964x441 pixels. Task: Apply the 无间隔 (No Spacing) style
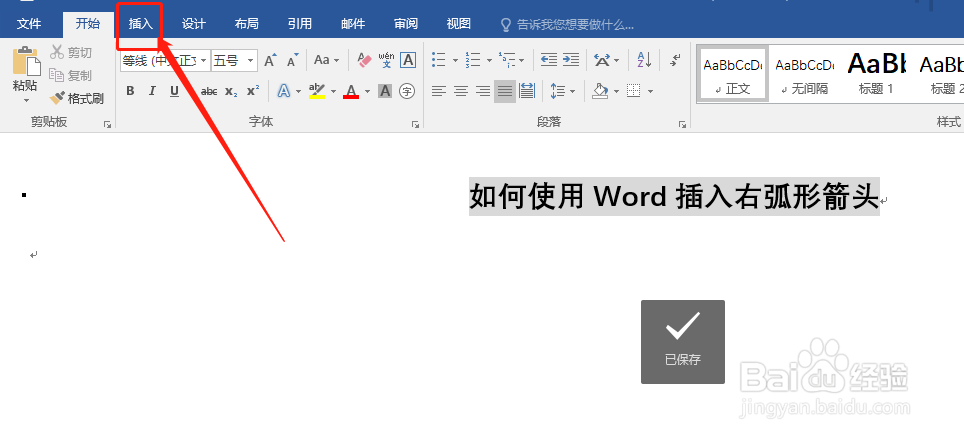(x=804, y=74)
